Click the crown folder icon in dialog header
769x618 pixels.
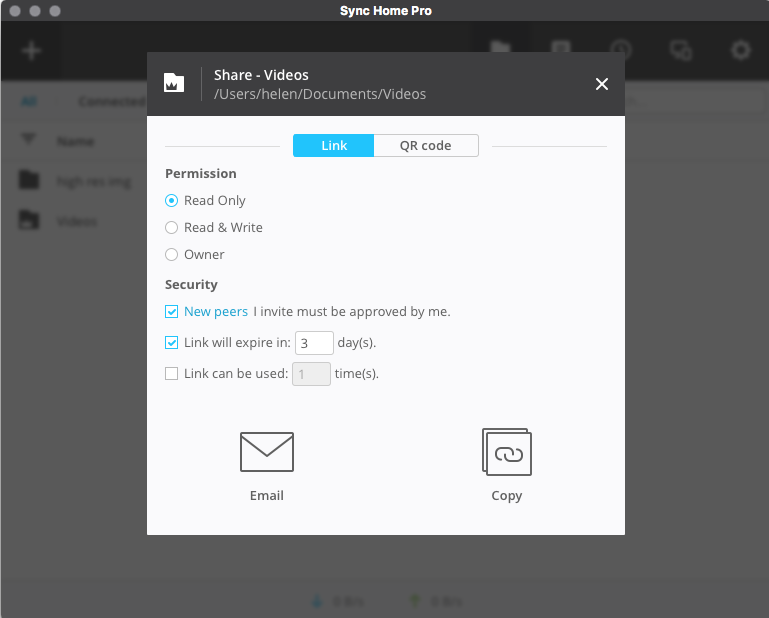coord(174,82)
